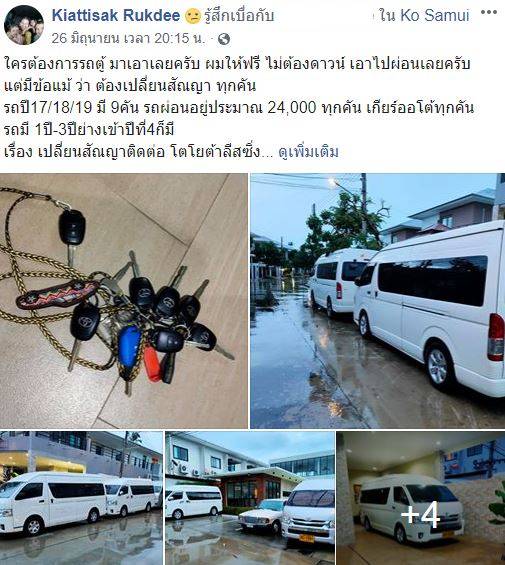The image size is (505, 565).
Task: Click the rear taillight of nearest van
Action: click(x=496, y=337)
